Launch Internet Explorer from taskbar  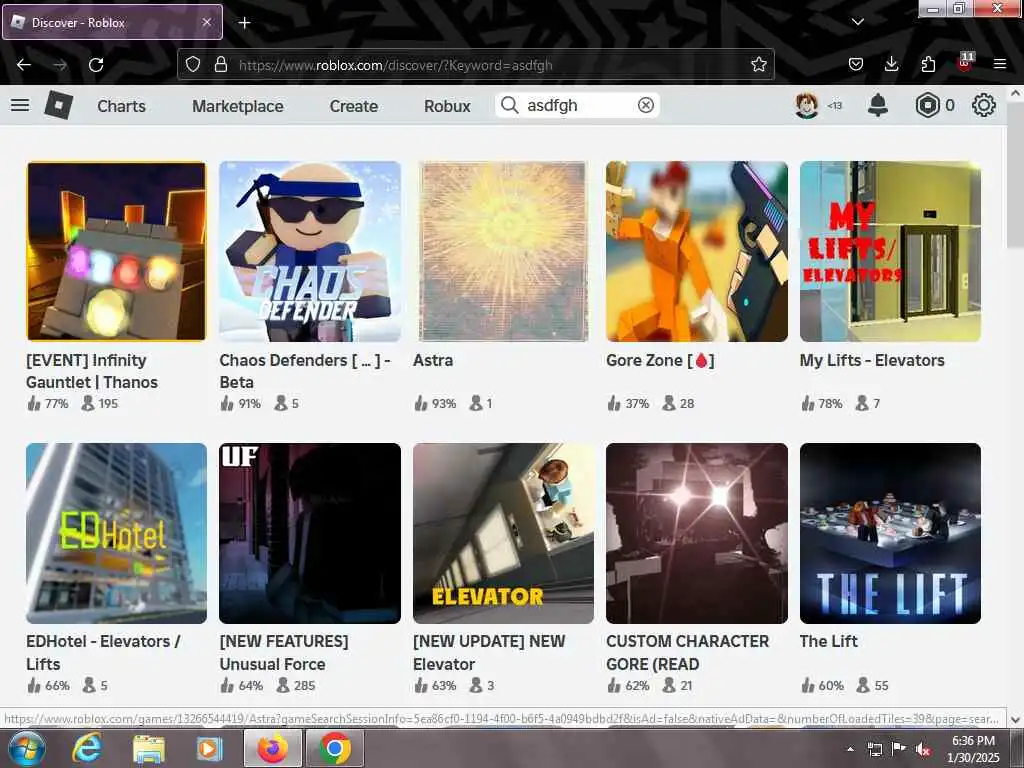coord(87,748)
